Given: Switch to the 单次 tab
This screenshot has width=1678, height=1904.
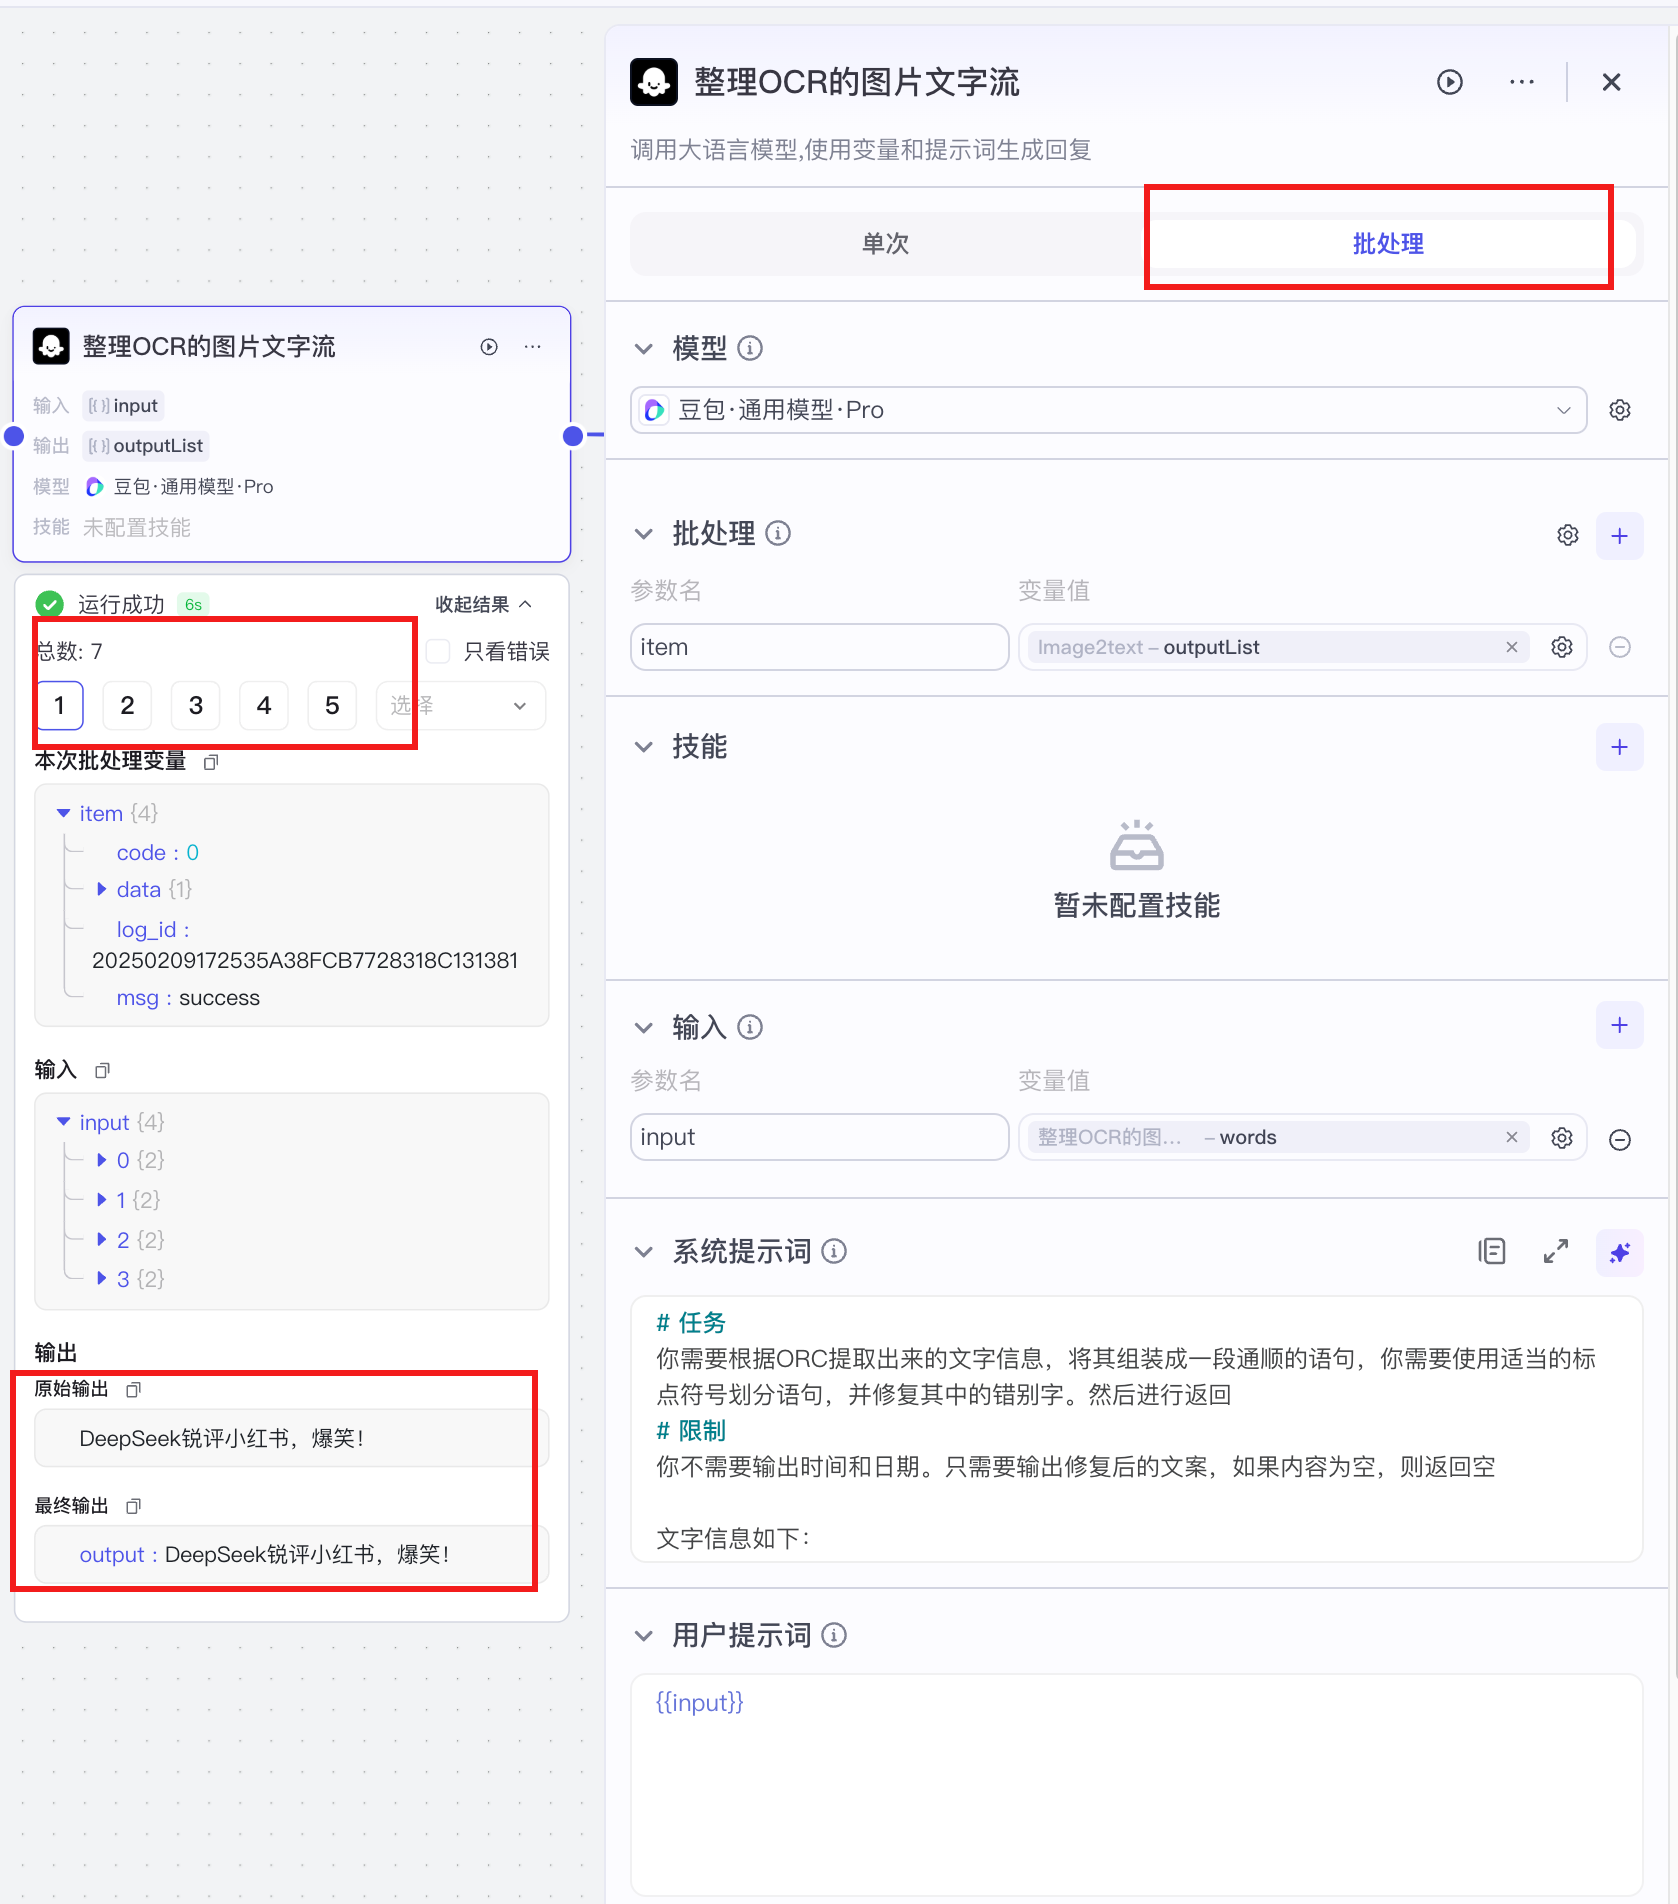Looking at the screenshot, I should pos(884,243).
